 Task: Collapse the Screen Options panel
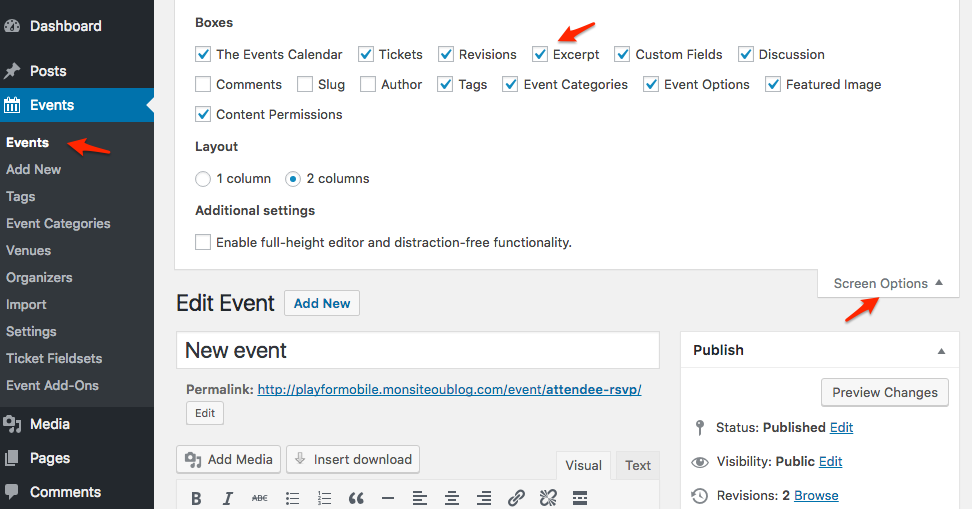click(888, 283)
